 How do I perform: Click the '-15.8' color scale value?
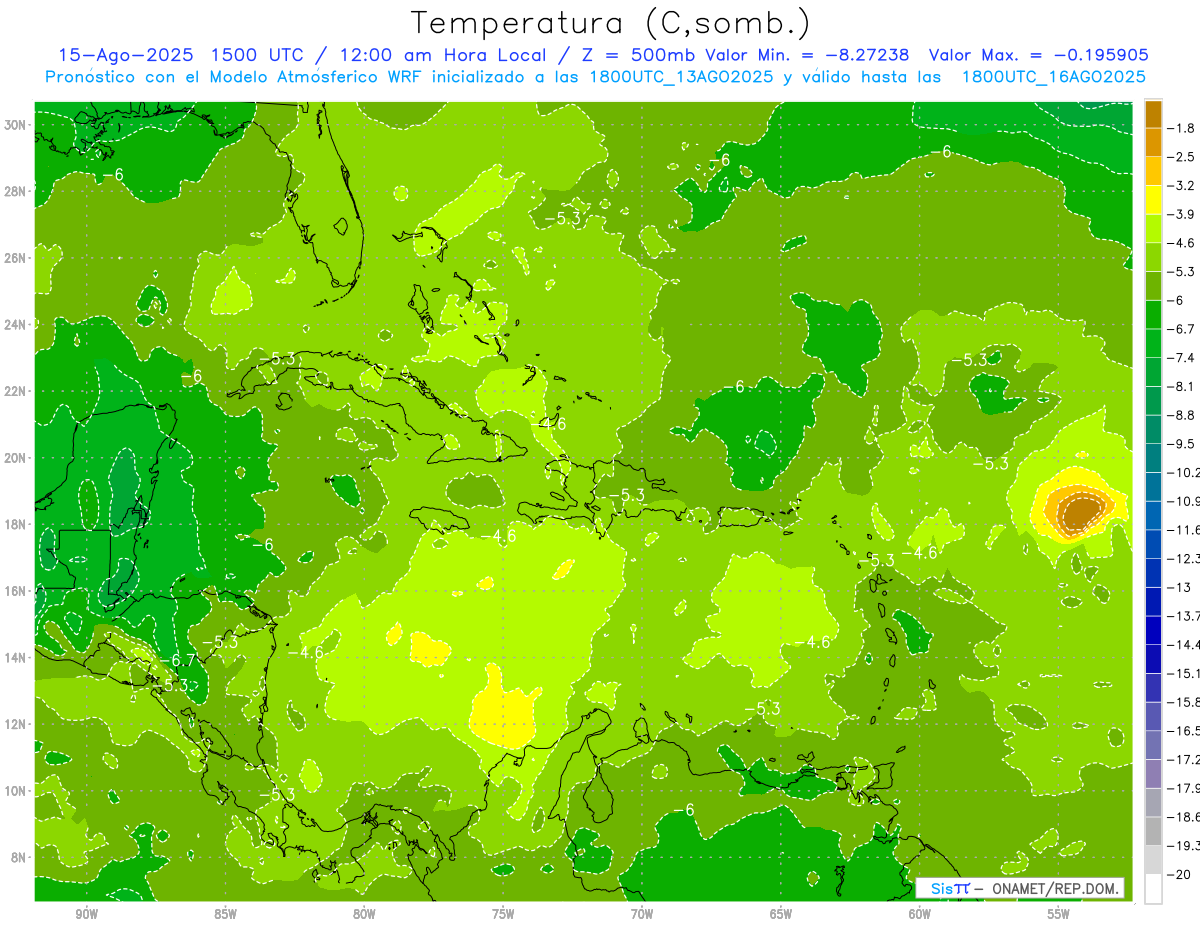(x=1184, y=702)
